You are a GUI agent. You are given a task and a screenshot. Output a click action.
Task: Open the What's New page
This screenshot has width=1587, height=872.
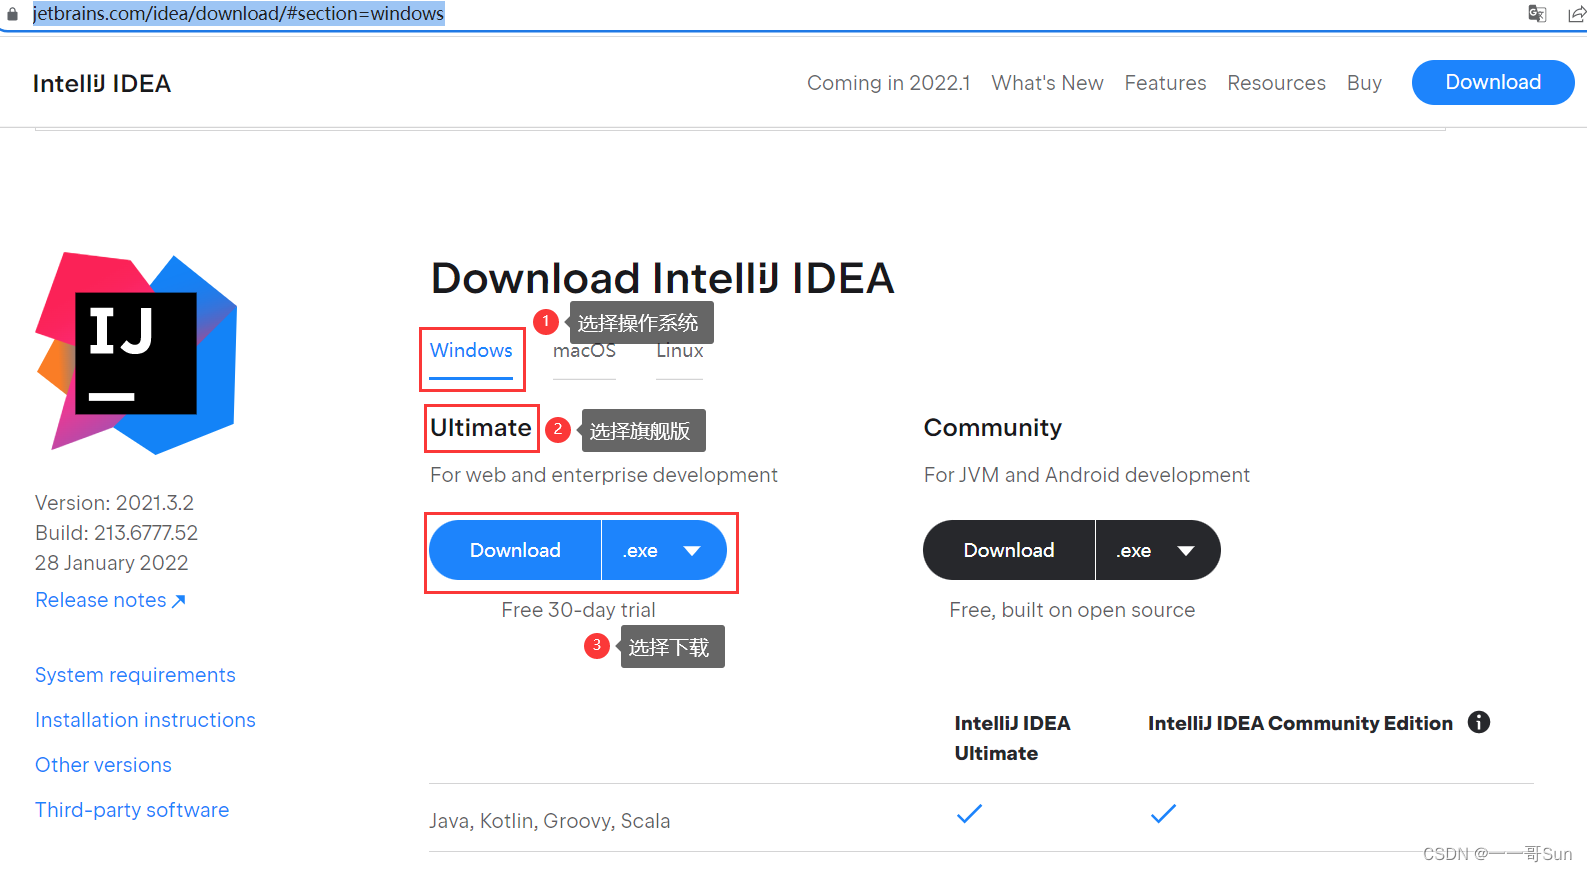[x=1047, y=83]
